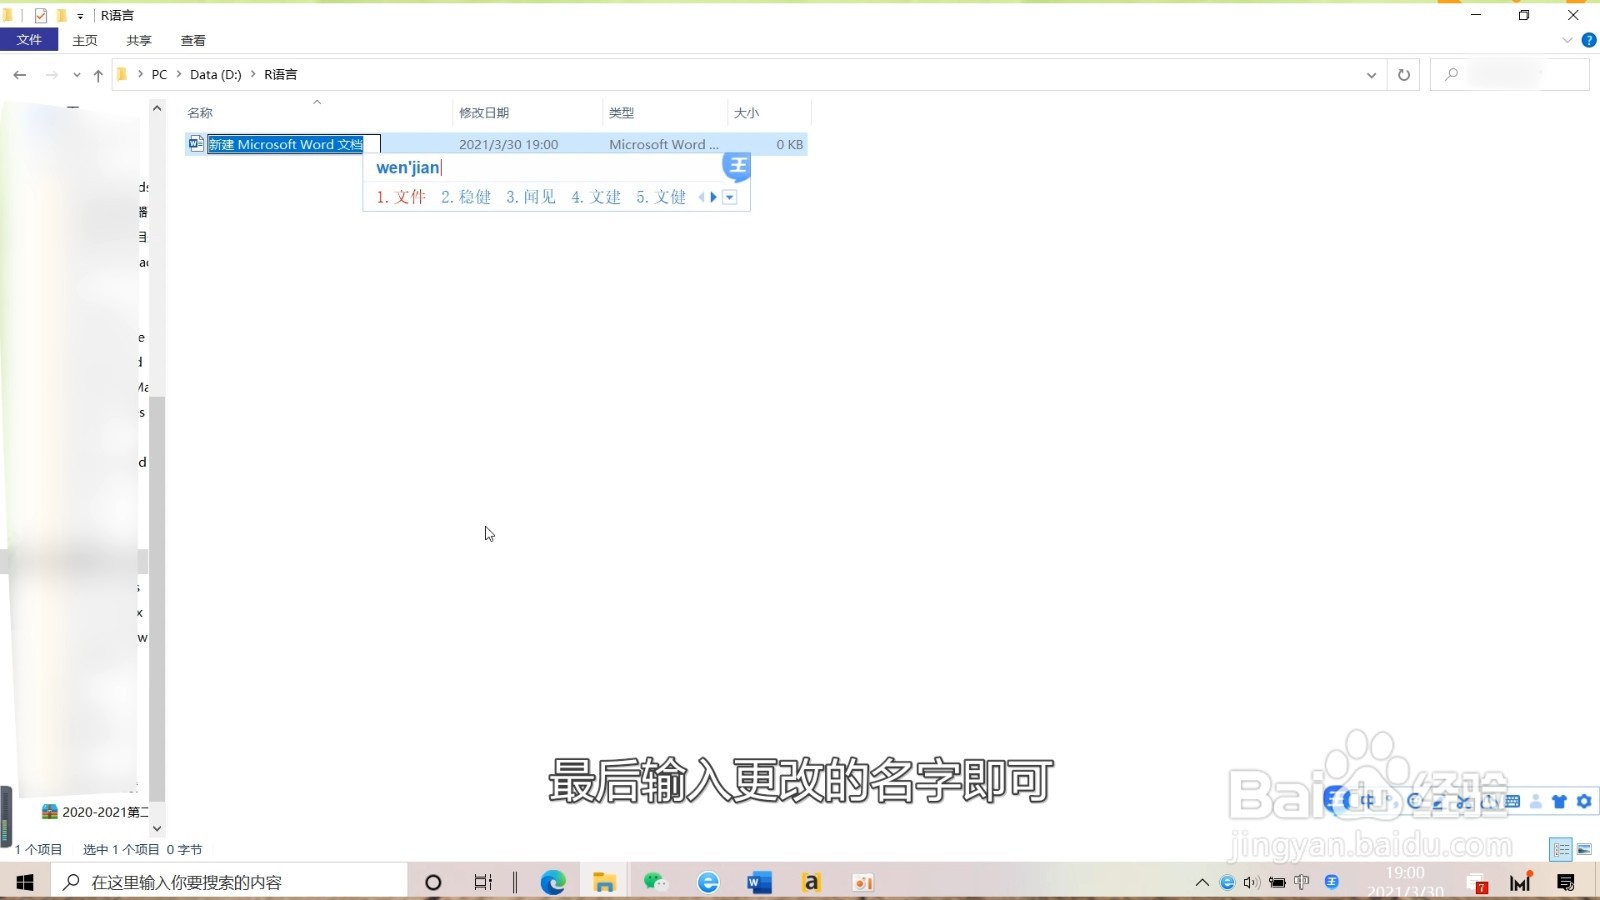Choose candidate 5. 文健
This screenshot has height=900, width=1600.
[661, 197]
